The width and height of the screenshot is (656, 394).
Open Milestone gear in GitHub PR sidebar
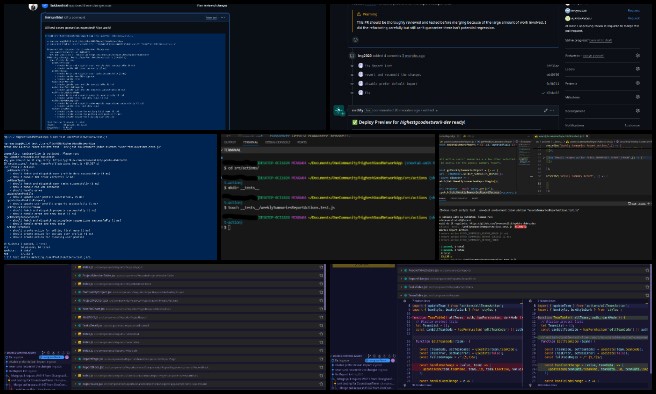tap(638, 97)
